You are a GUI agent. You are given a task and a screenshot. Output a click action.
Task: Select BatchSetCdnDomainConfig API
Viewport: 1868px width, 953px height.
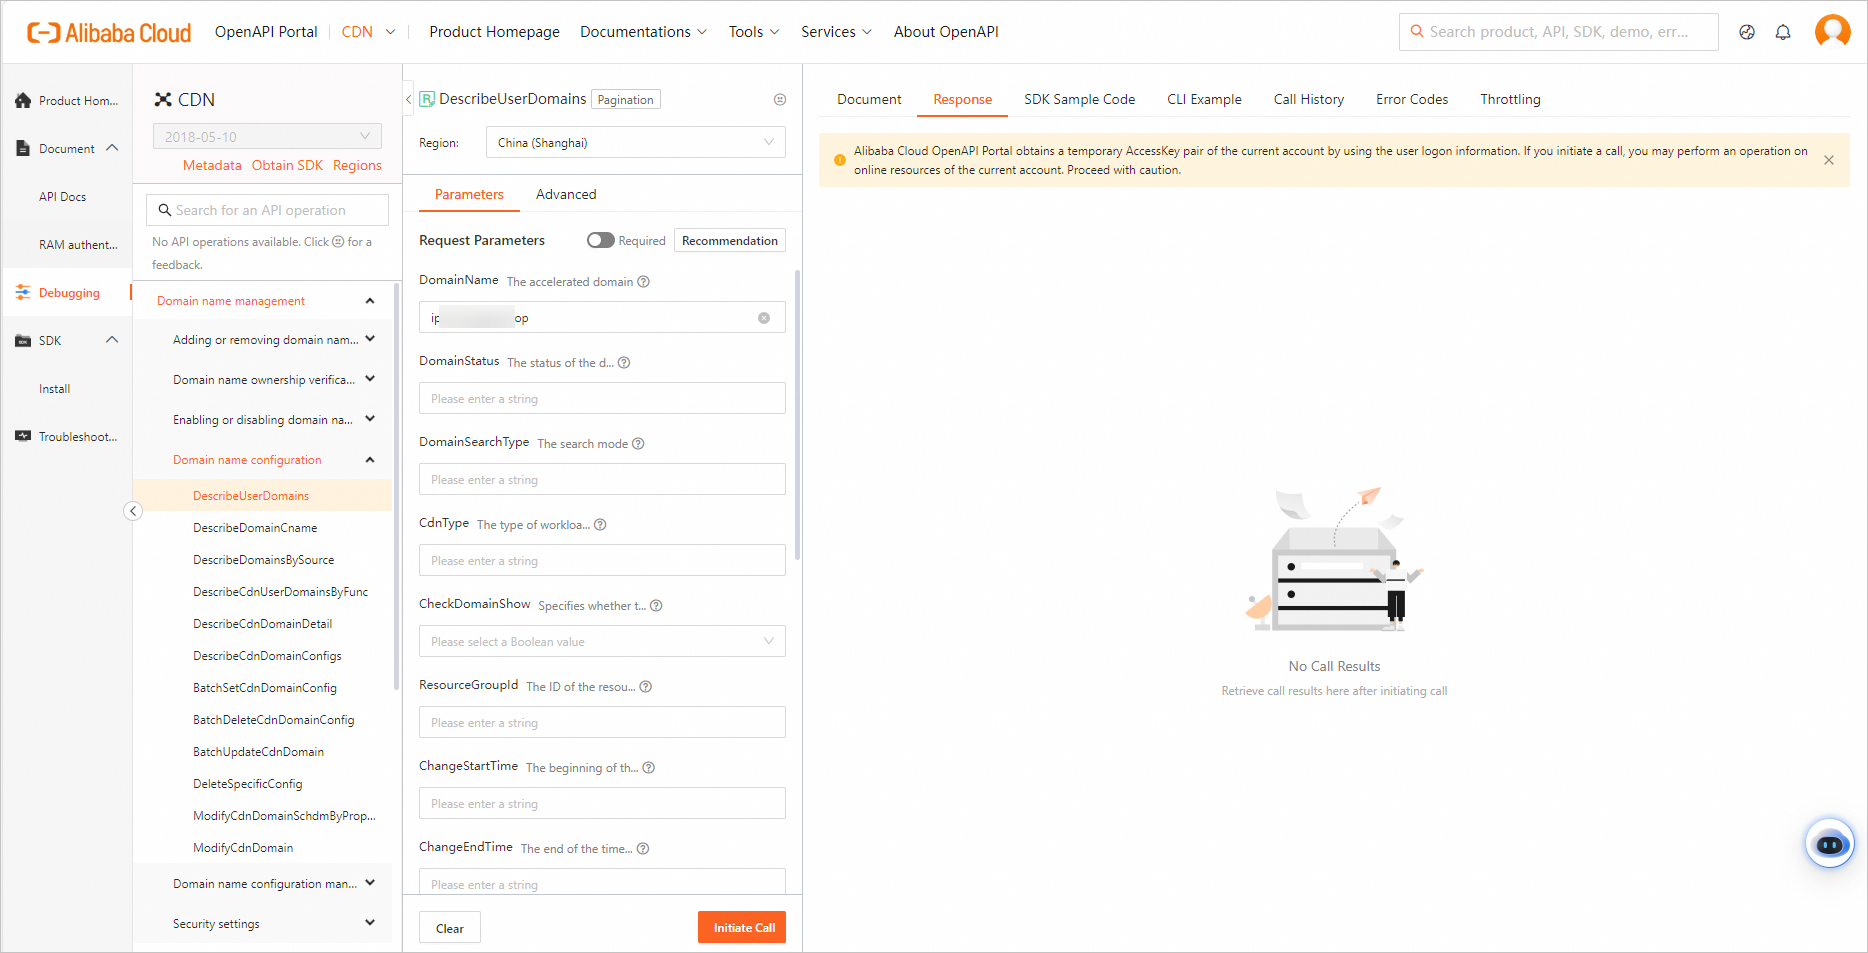tap(265, 688)
